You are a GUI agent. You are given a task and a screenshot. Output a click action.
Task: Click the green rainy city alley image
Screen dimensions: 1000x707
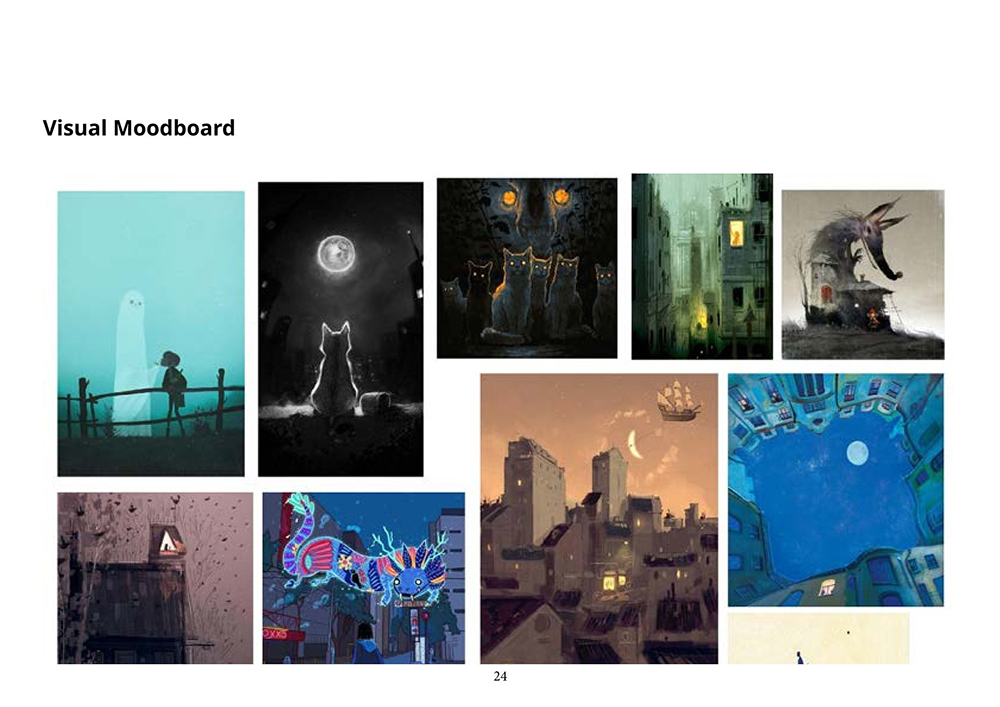coord(702,266)
